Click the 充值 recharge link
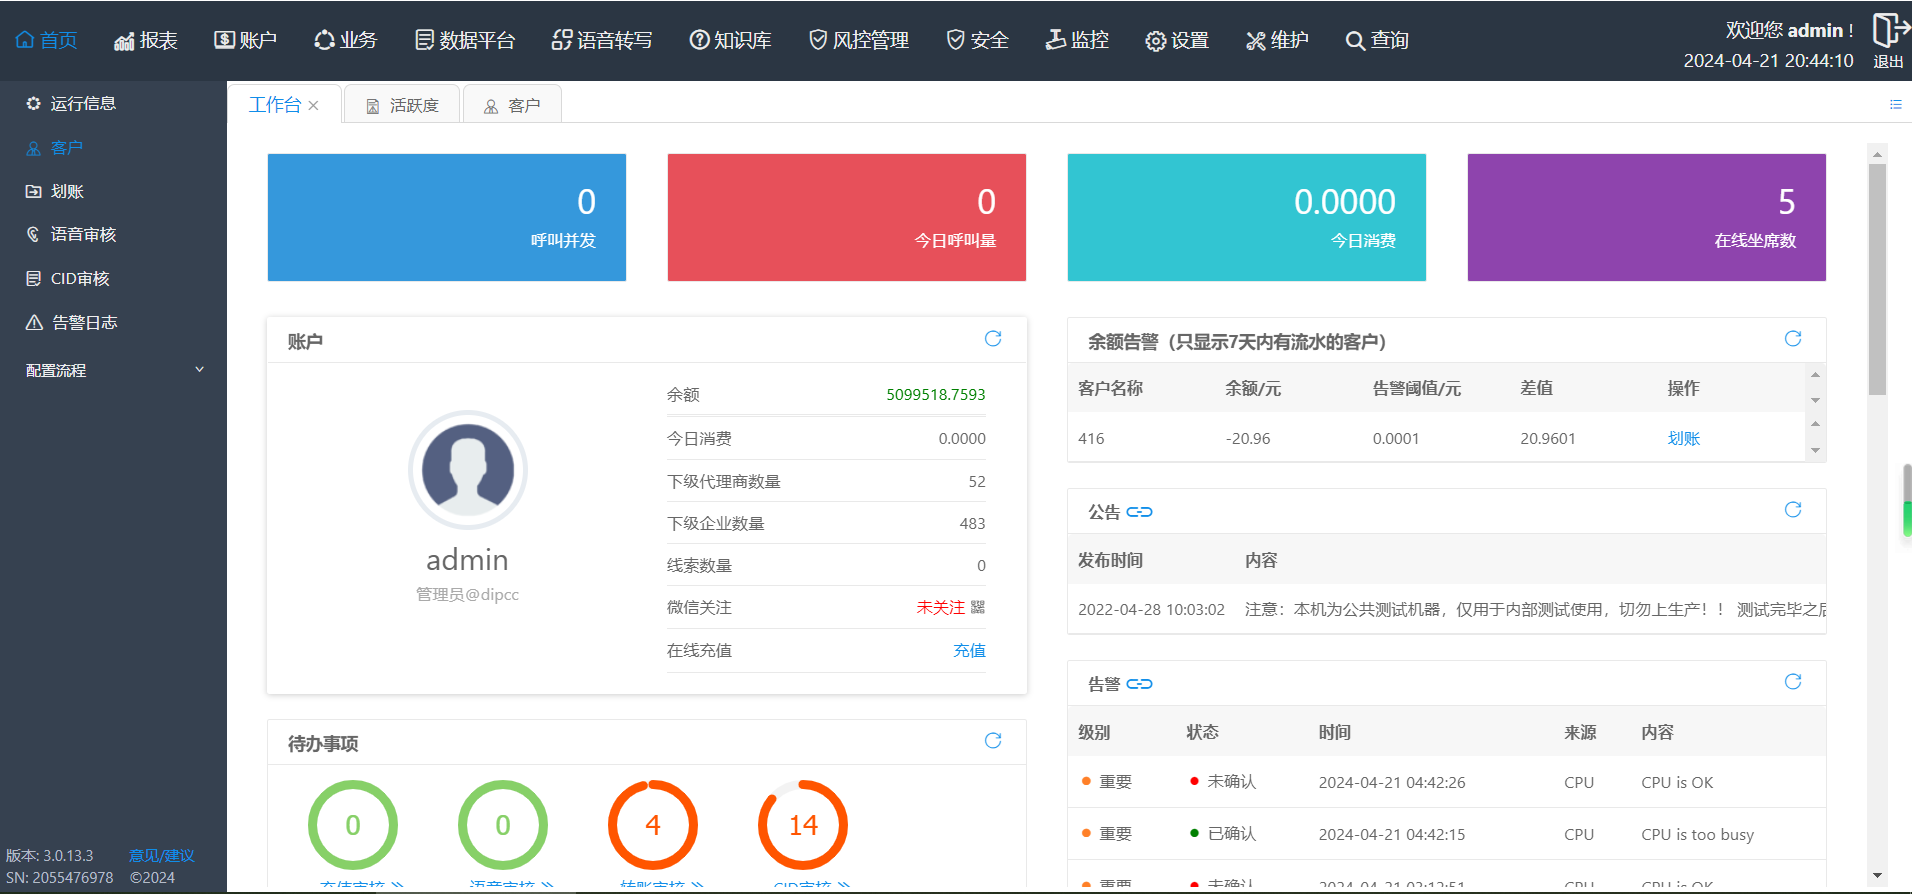 click(969, 650)
